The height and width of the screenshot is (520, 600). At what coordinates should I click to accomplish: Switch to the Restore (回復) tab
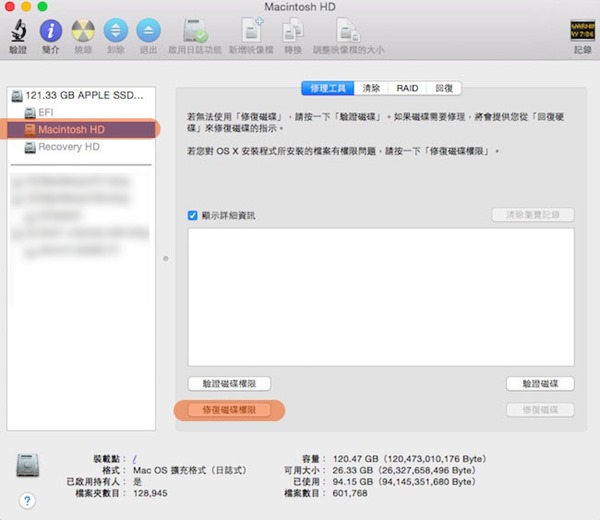[x=444, y=88]
